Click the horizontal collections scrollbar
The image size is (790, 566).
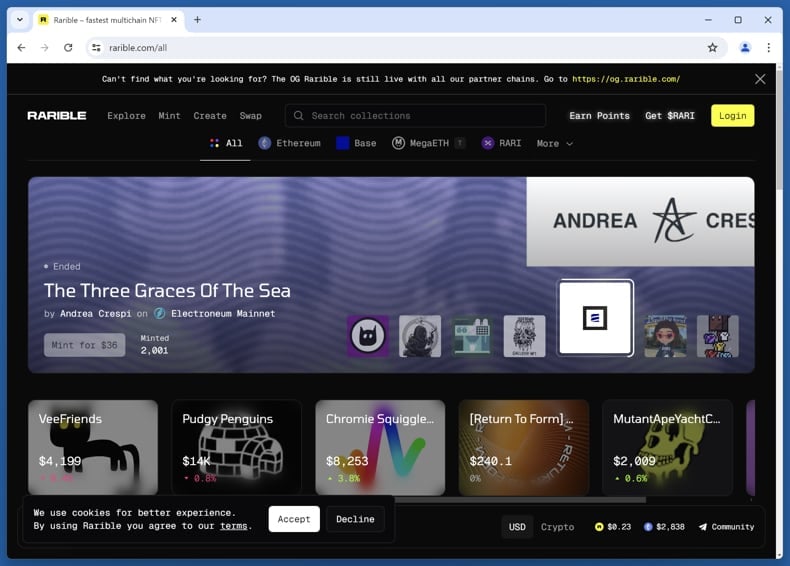pos(520,500)
